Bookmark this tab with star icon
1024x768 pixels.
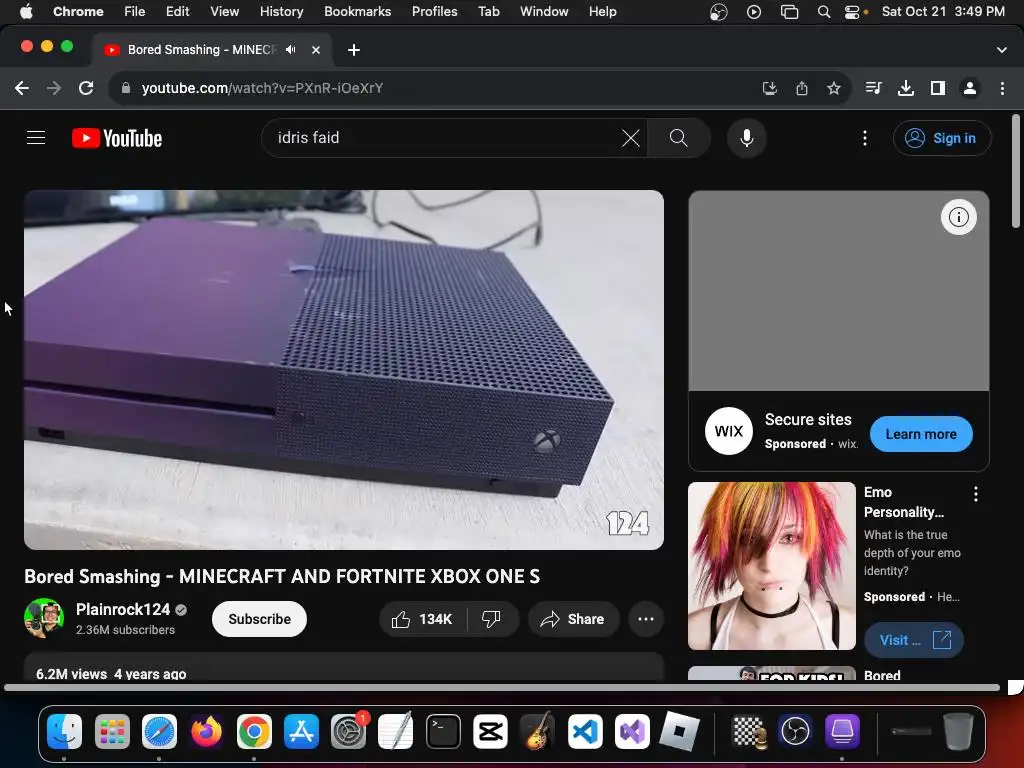(833, 88)
